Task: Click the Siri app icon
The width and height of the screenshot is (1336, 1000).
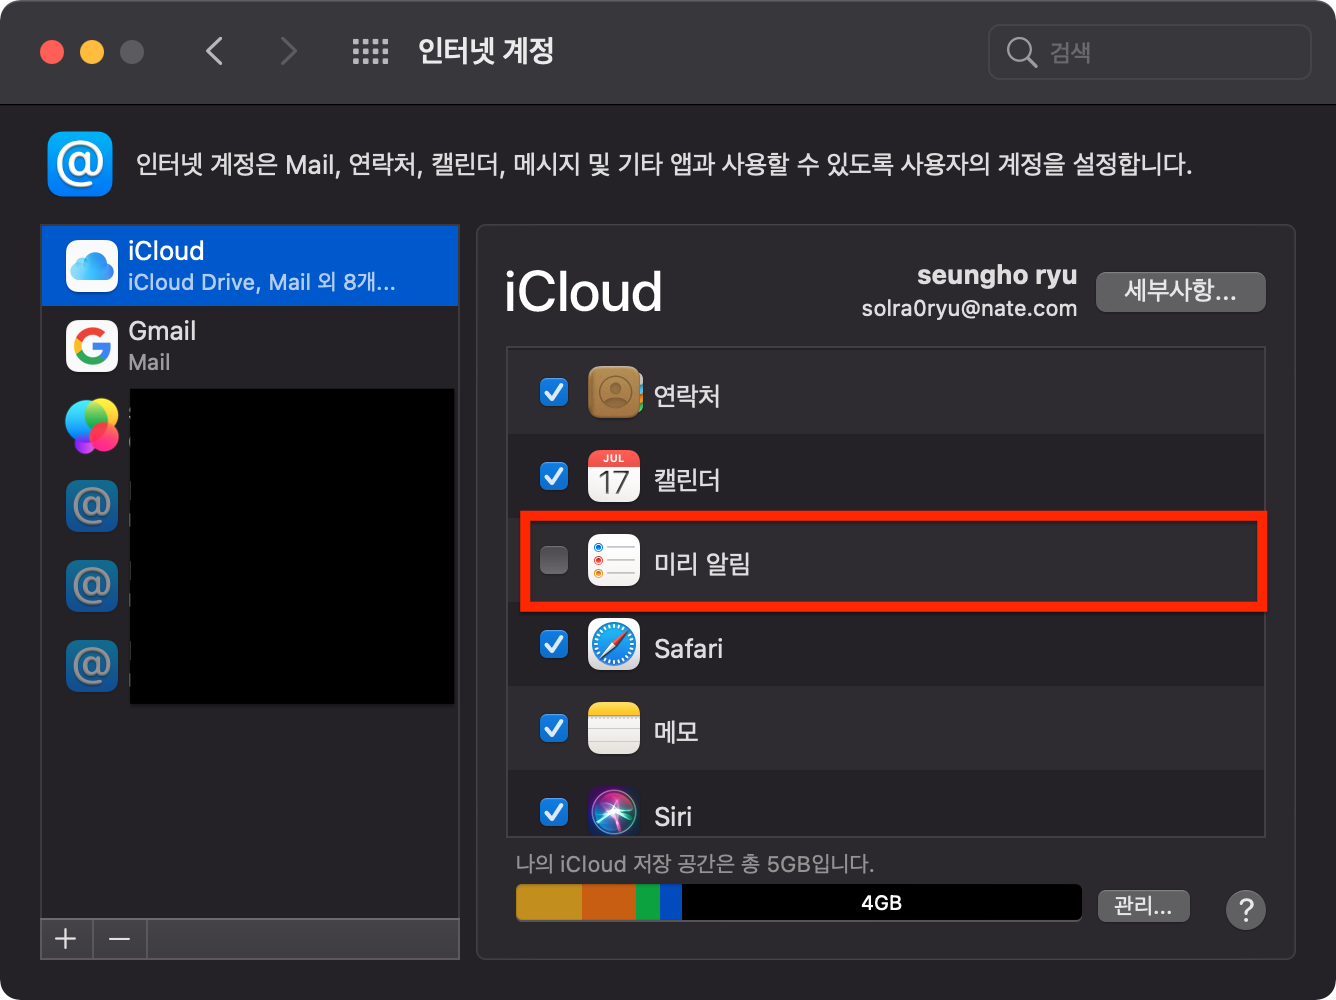Action: (x=614, y=811)
